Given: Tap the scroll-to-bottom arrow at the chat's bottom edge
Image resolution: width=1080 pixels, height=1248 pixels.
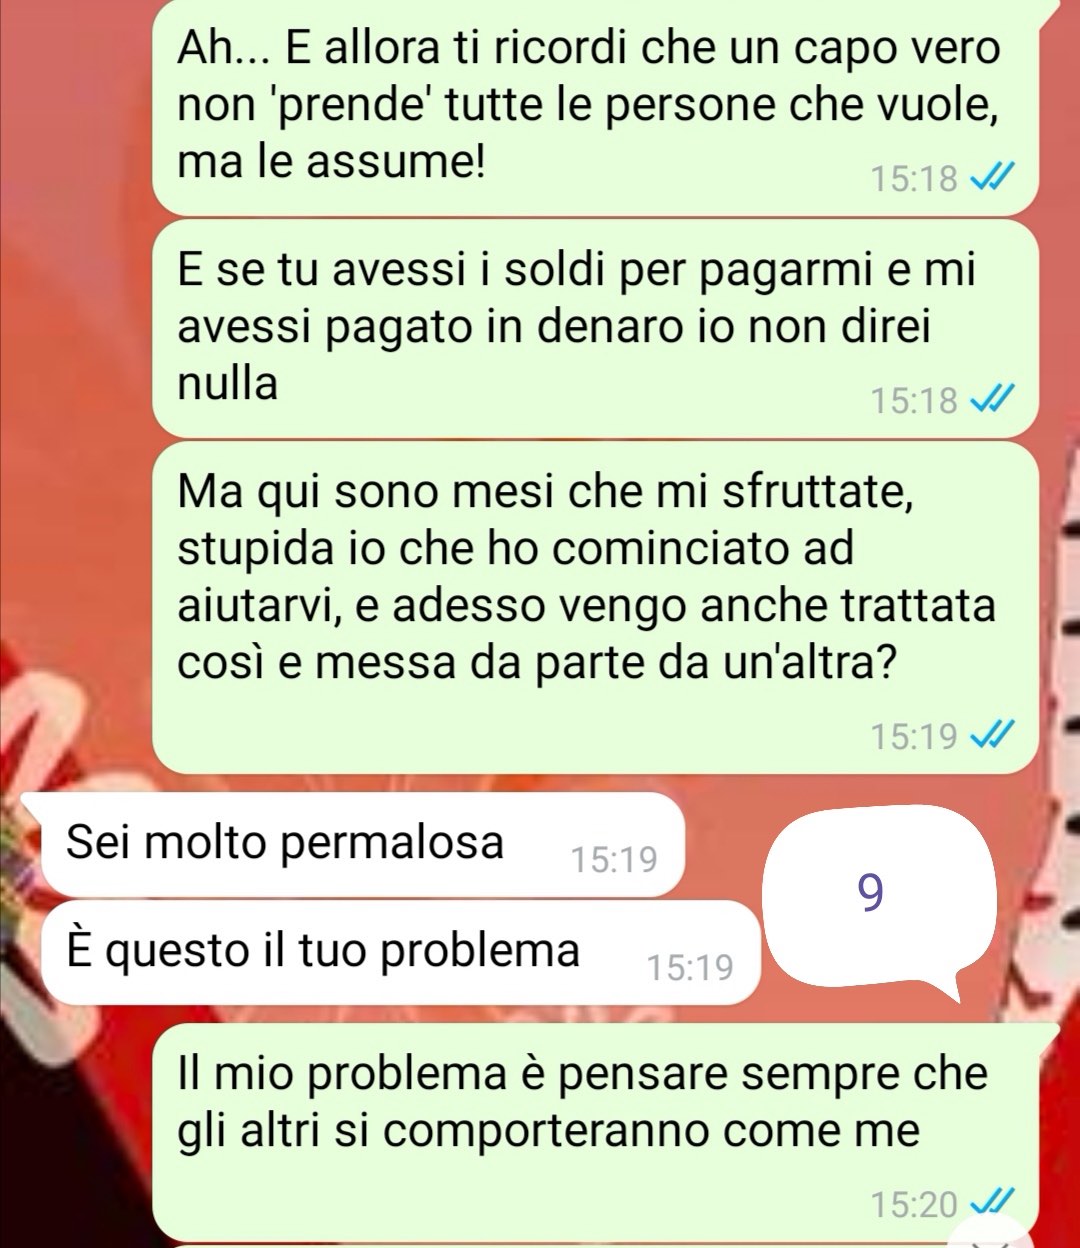Looking at the screenshot, I should click(x=988, y=1237).
